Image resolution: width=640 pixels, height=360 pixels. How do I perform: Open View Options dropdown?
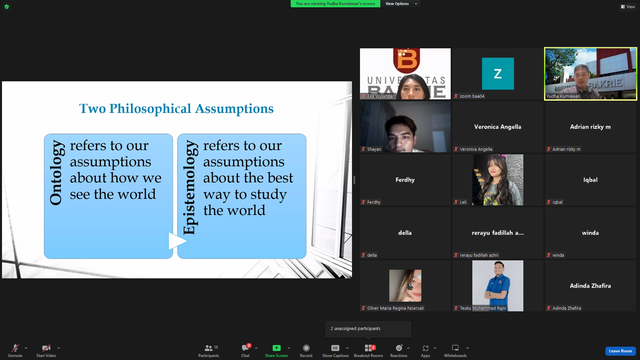(401, 4)
